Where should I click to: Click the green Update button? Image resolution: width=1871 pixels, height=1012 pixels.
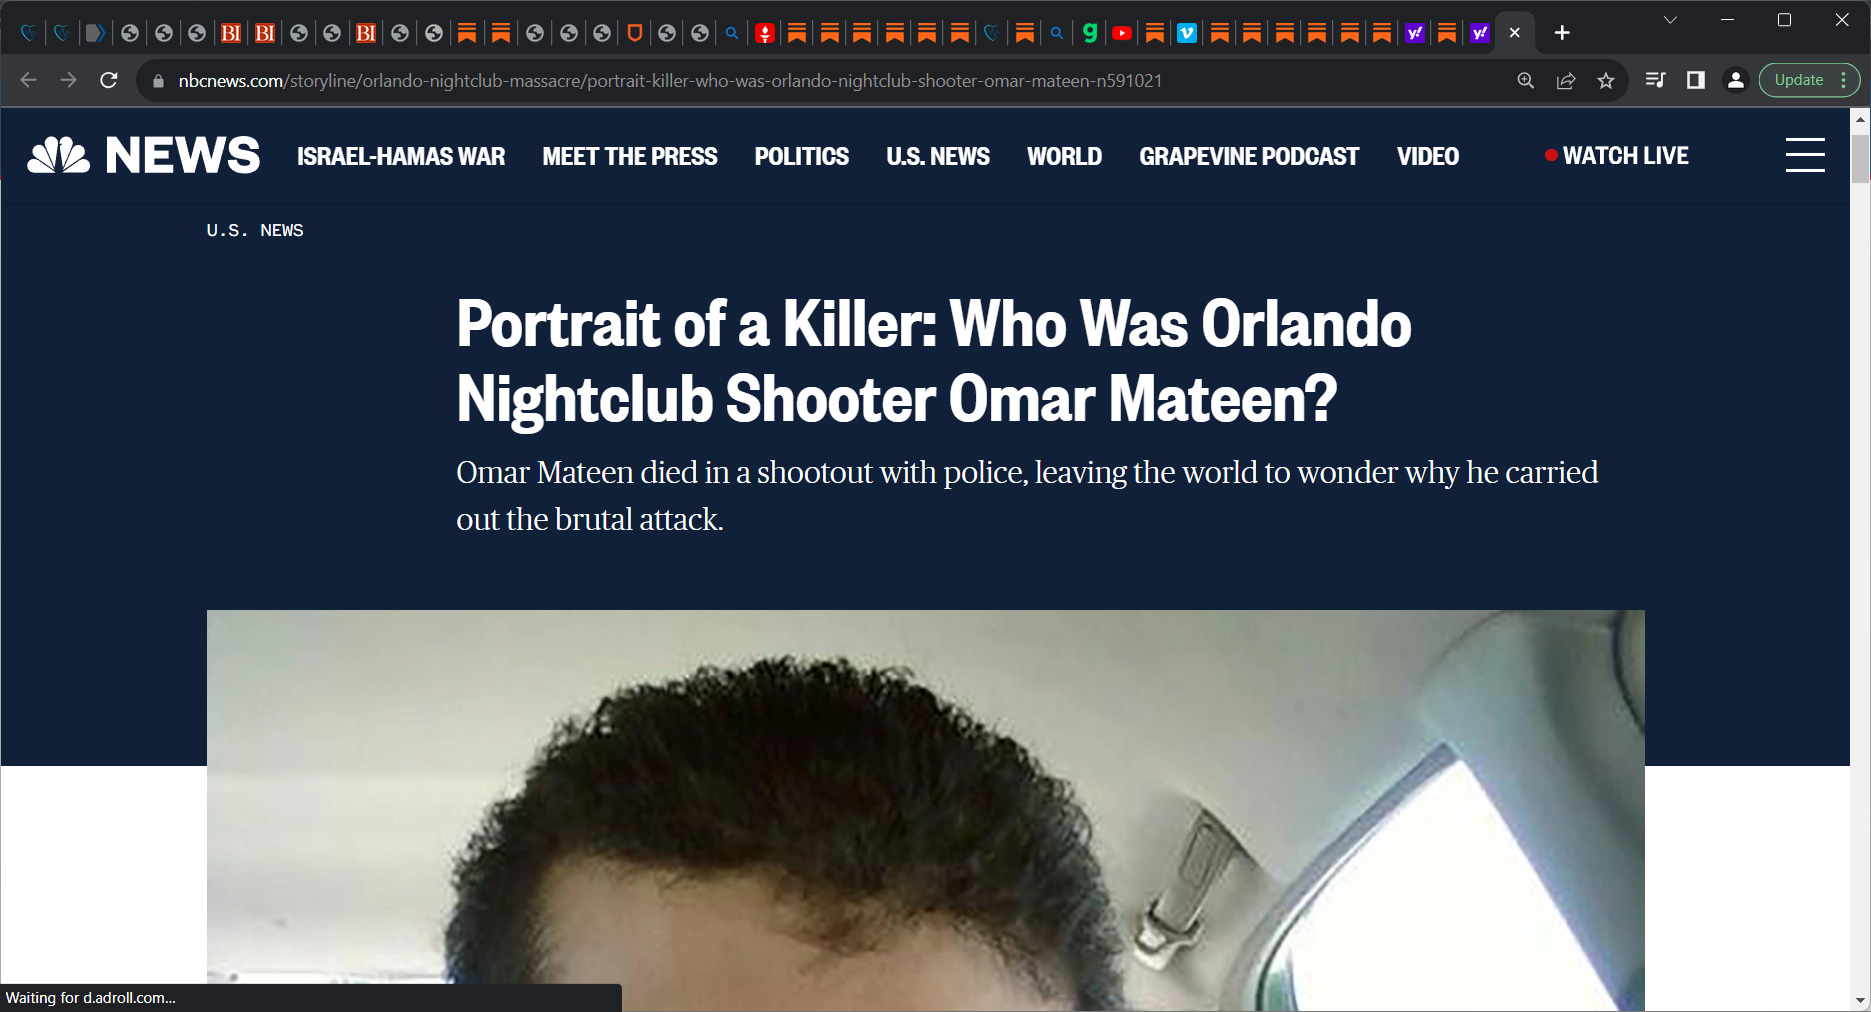(1798, 80)
